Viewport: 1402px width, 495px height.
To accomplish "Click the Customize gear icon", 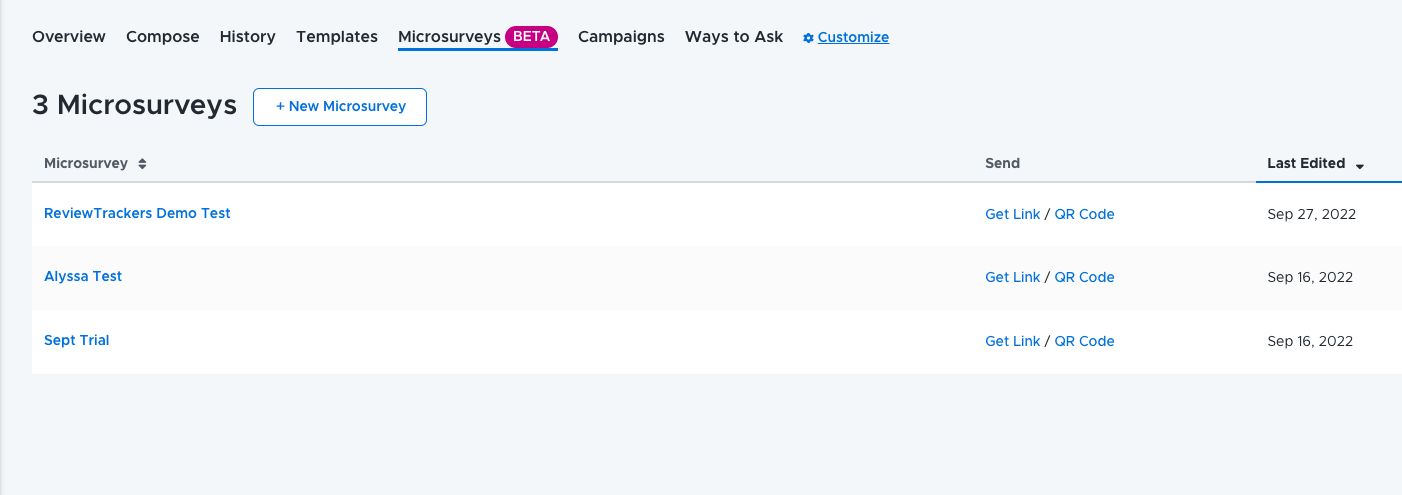I will pyautogui.click(x=808, y=38).
